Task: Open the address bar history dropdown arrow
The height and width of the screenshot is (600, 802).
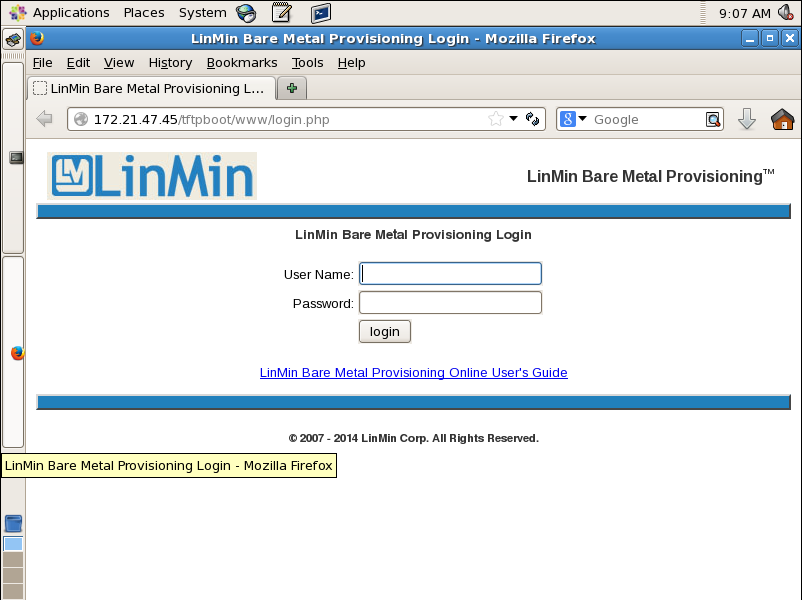Action: pos(514,119)
